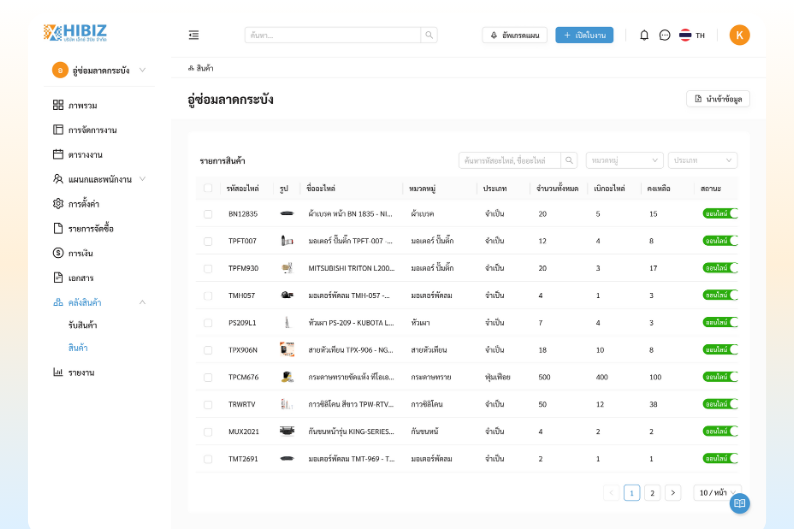Go to รับสินค้า in the sidebar
Screen dimensions: 794x529
click(83, 325)
